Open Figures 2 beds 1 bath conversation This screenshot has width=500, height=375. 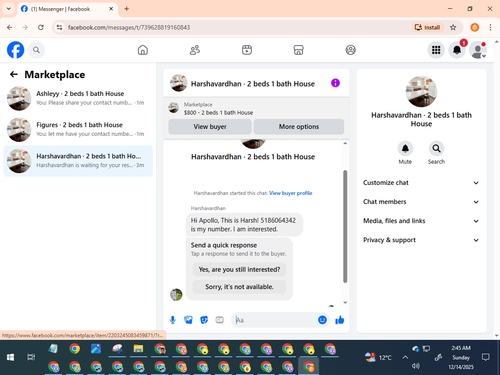pyautogui.click(x=78, y=129)
